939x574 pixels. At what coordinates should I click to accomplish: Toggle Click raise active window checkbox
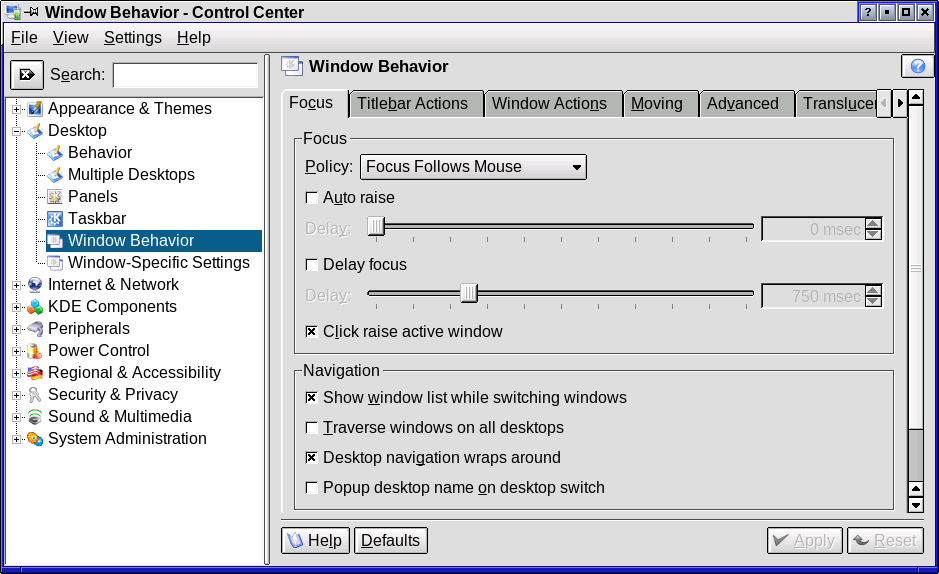[312, 331]
